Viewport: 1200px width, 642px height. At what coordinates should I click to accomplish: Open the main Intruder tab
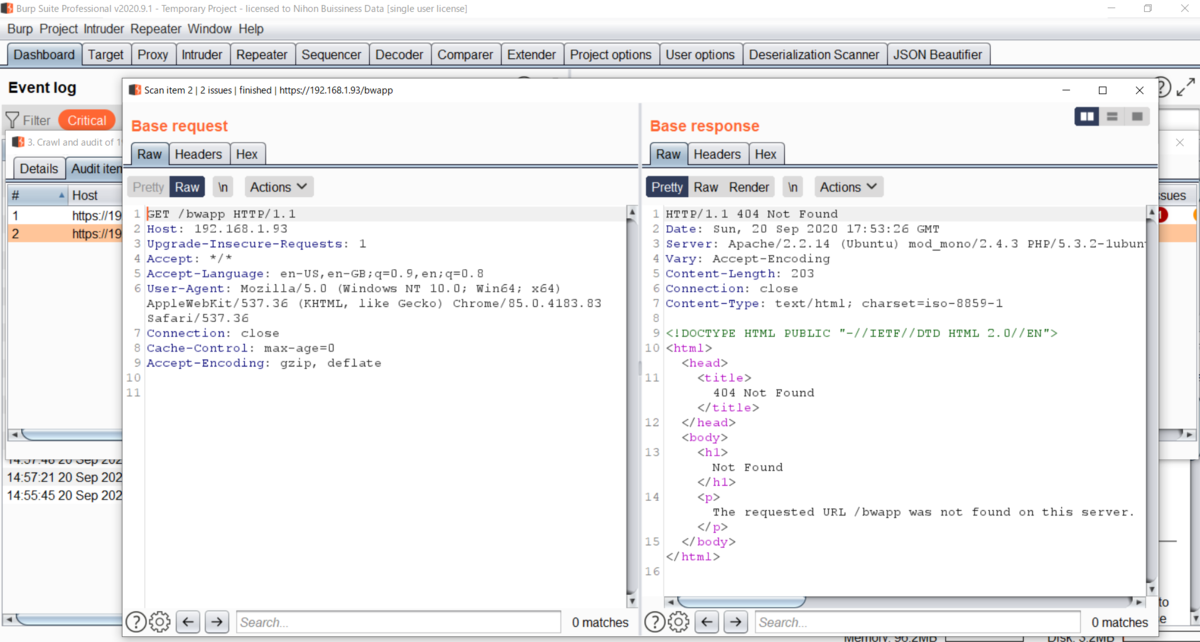point(203,55)
